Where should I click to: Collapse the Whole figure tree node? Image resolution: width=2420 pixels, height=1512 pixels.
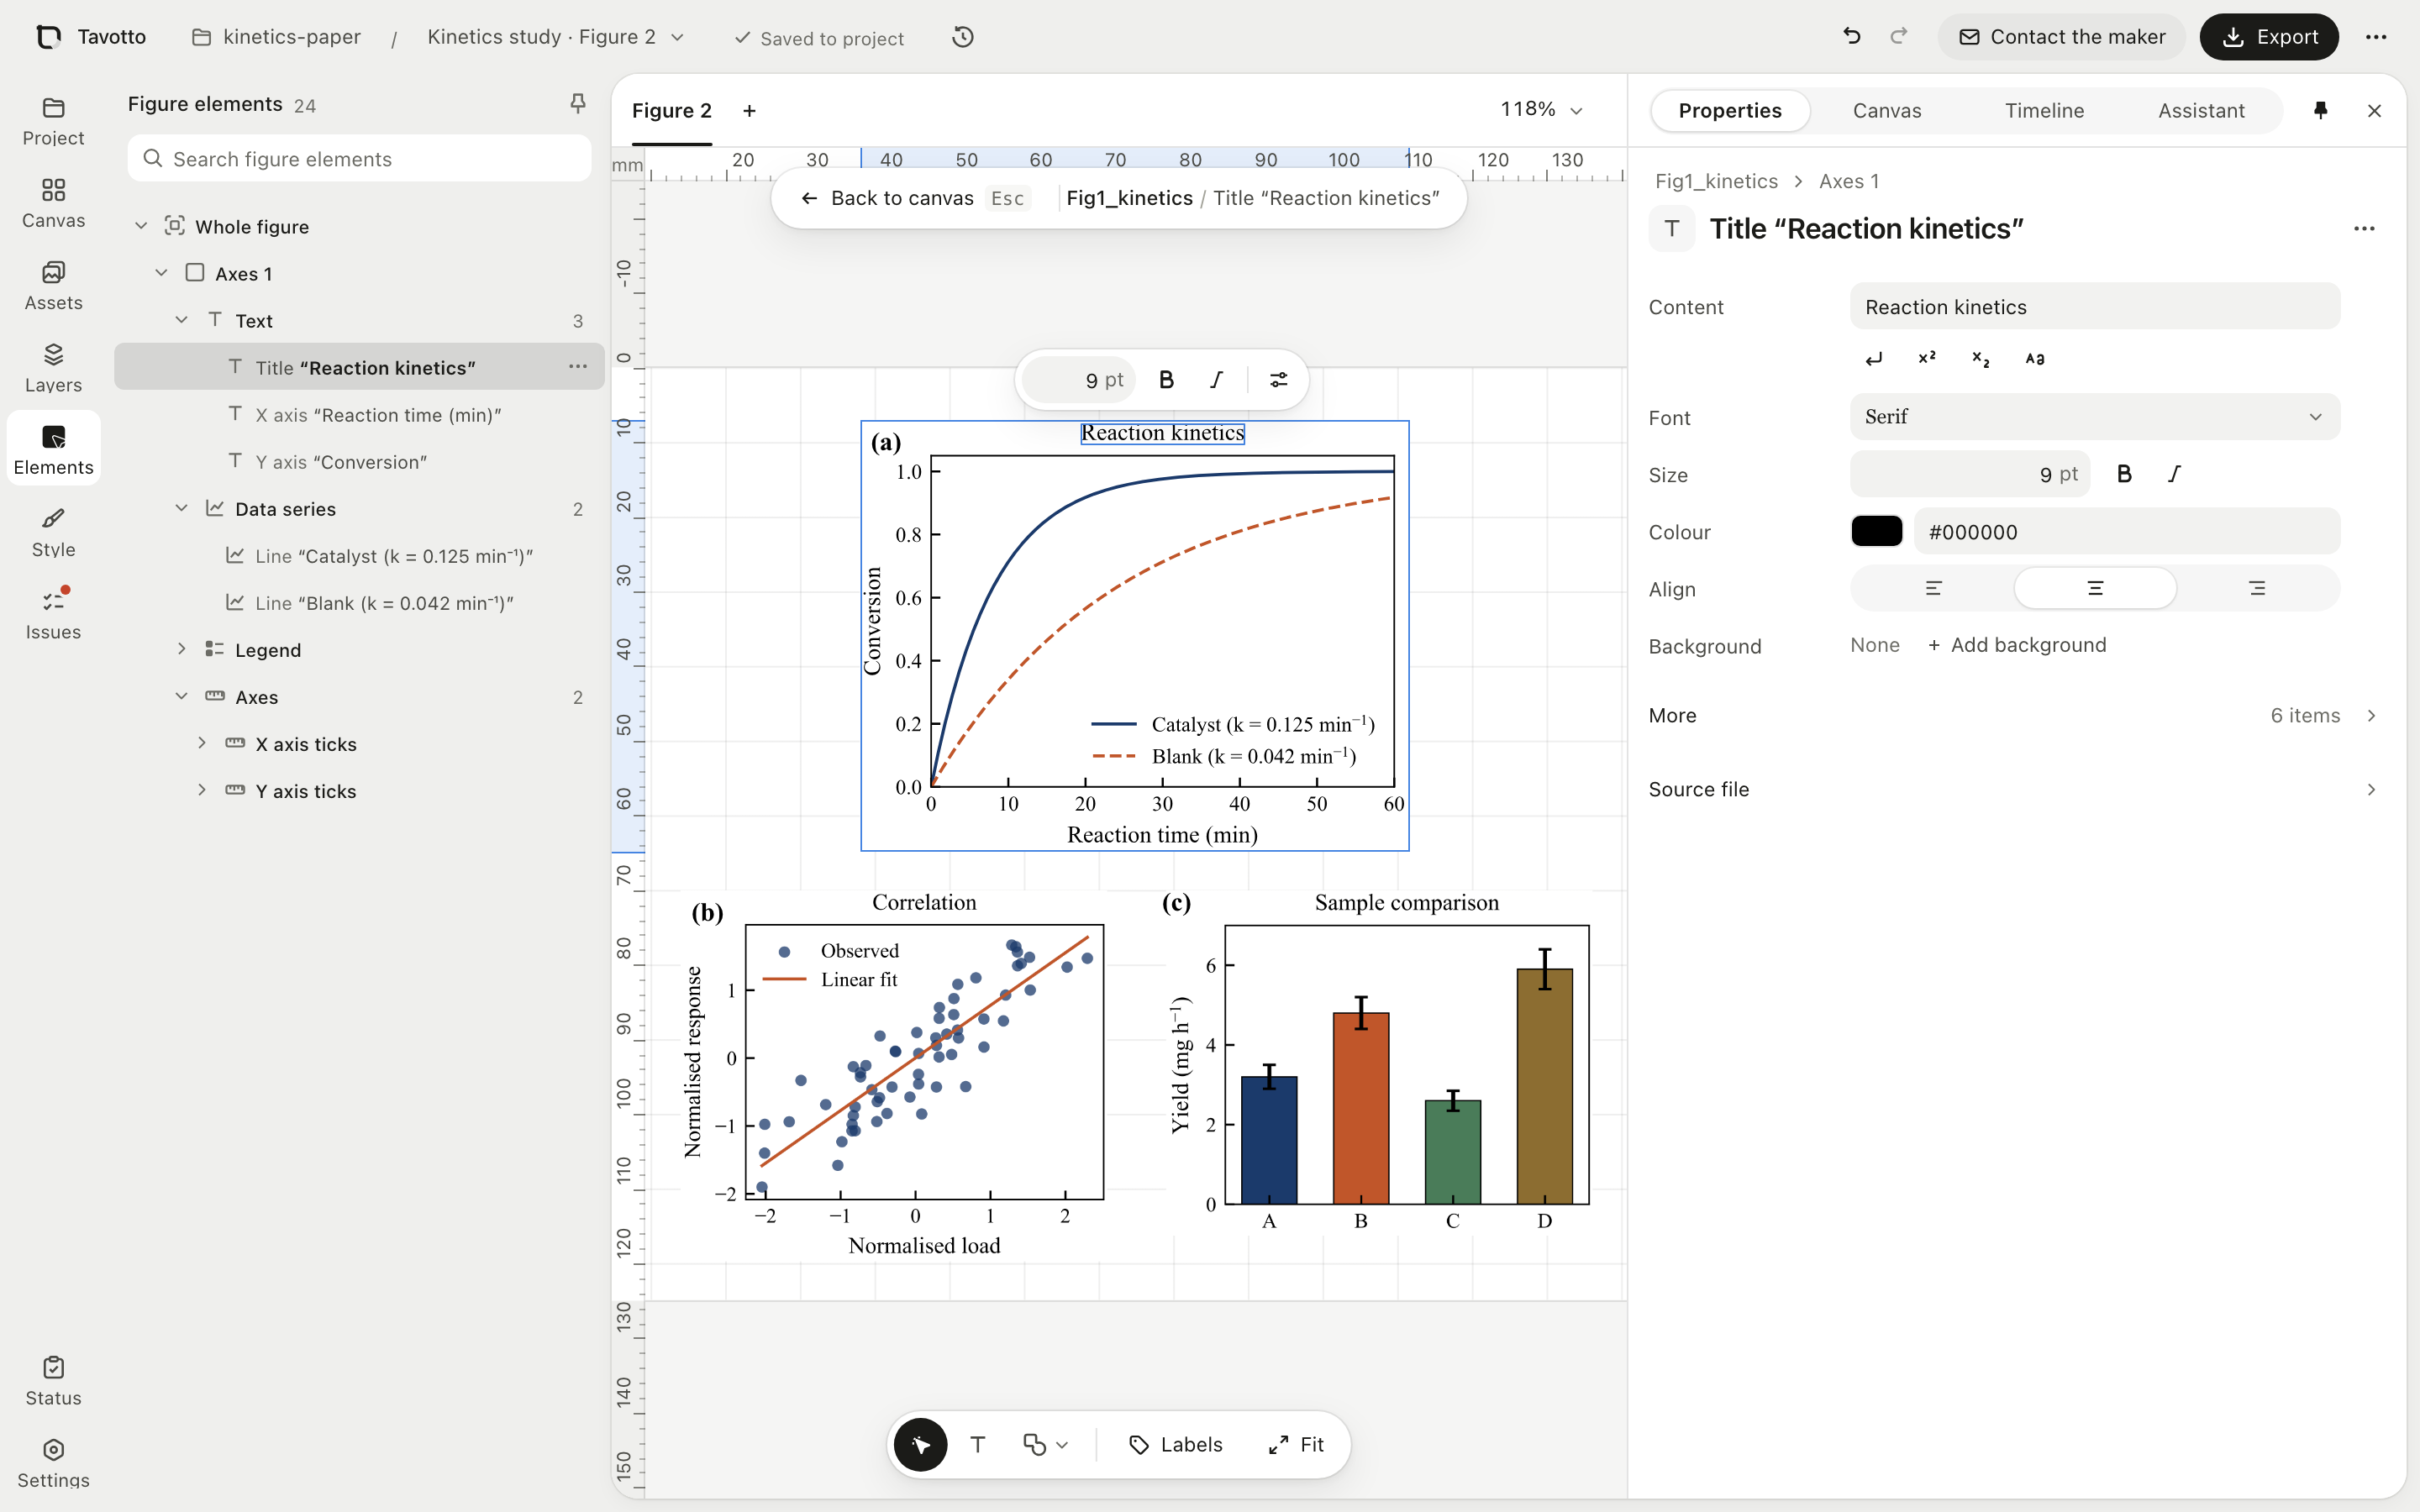click(x=141, y=227)
